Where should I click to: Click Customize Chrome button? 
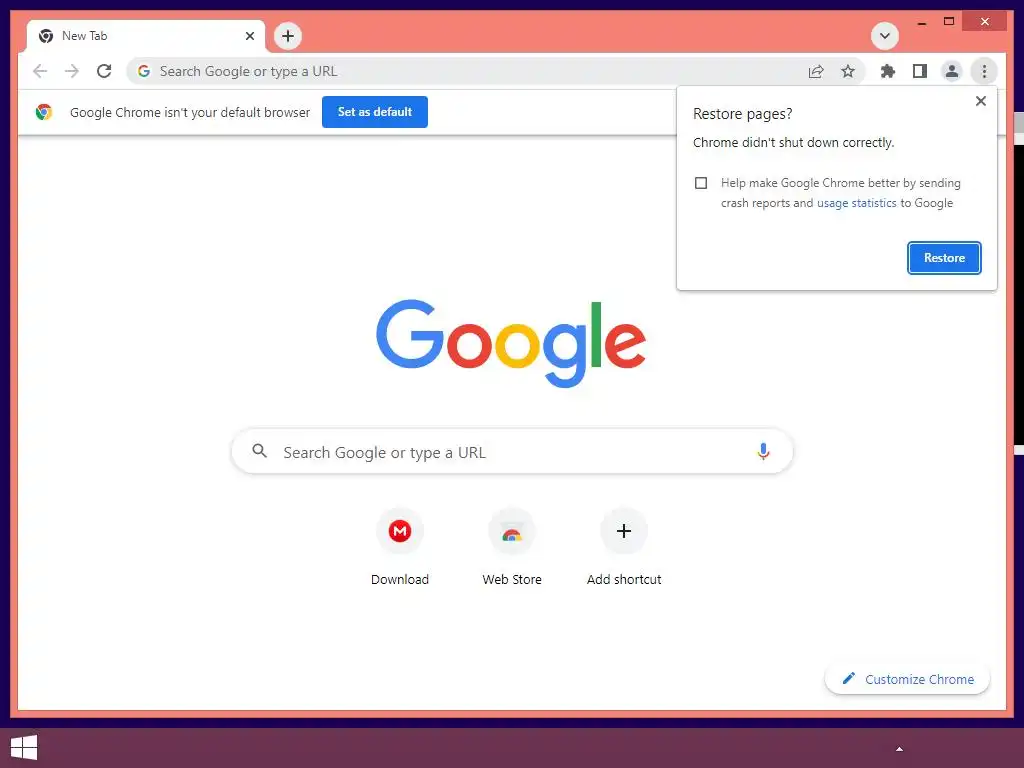pos(908,679)
